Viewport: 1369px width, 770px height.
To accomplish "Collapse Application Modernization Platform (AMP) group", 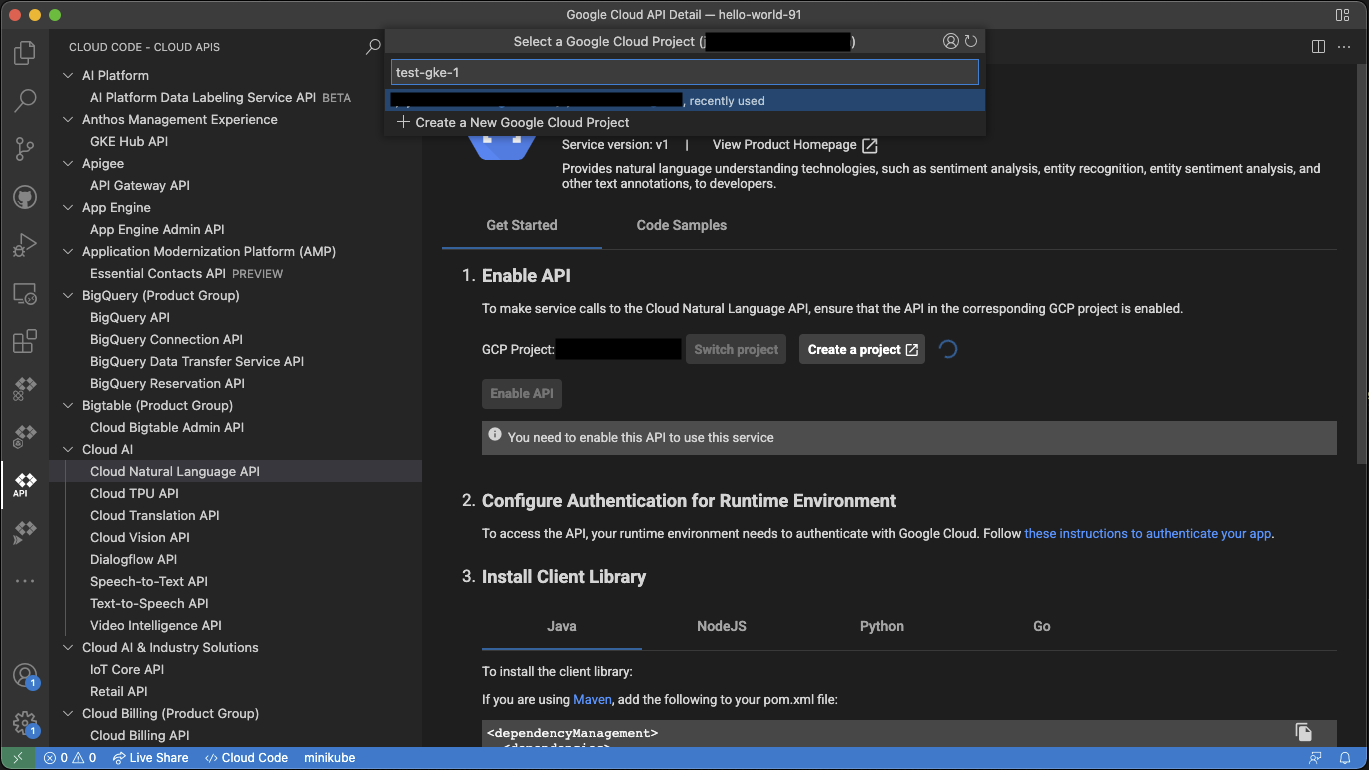I will [68, 251].
